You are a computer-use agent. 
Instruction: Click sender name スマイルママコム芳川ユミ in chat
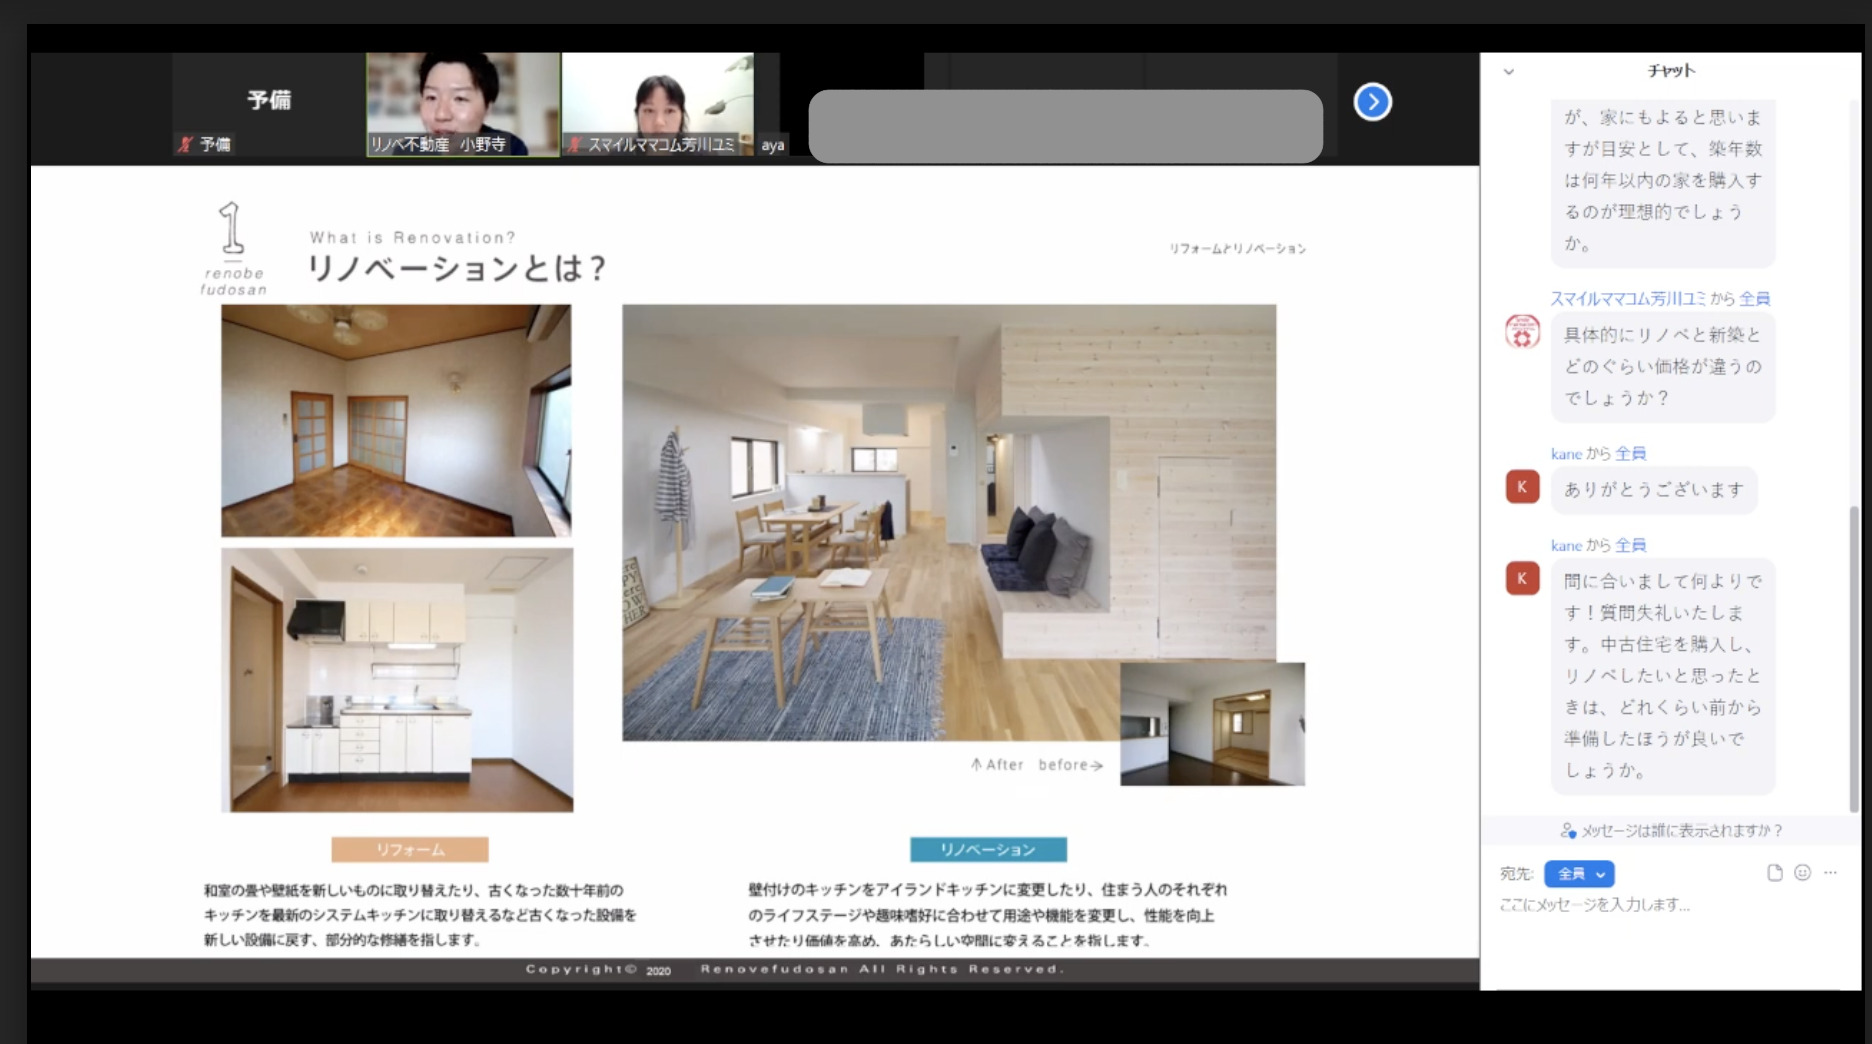(1628, 298)
